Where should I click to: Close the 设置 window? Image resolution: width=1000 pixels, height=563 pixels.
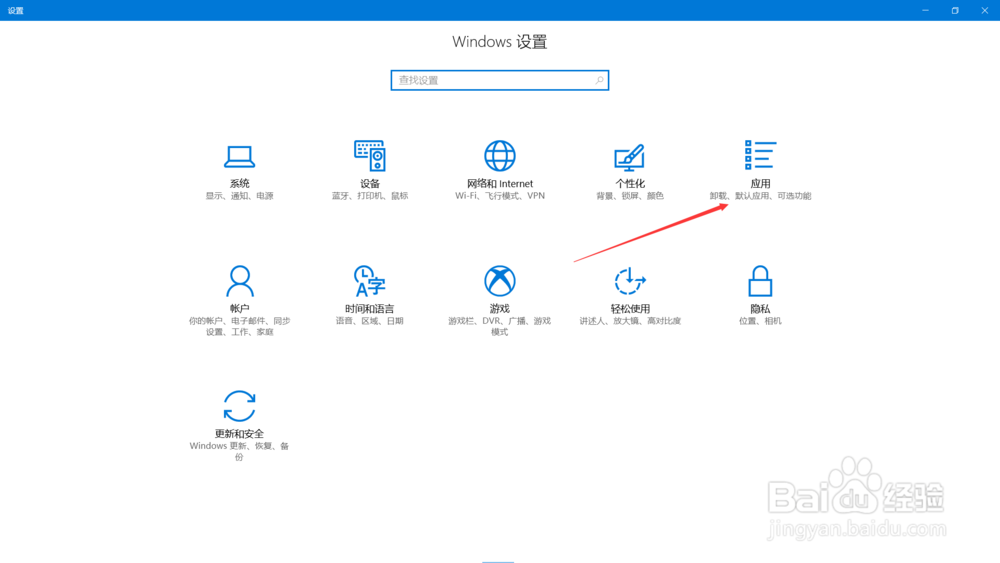pos(985,10)
